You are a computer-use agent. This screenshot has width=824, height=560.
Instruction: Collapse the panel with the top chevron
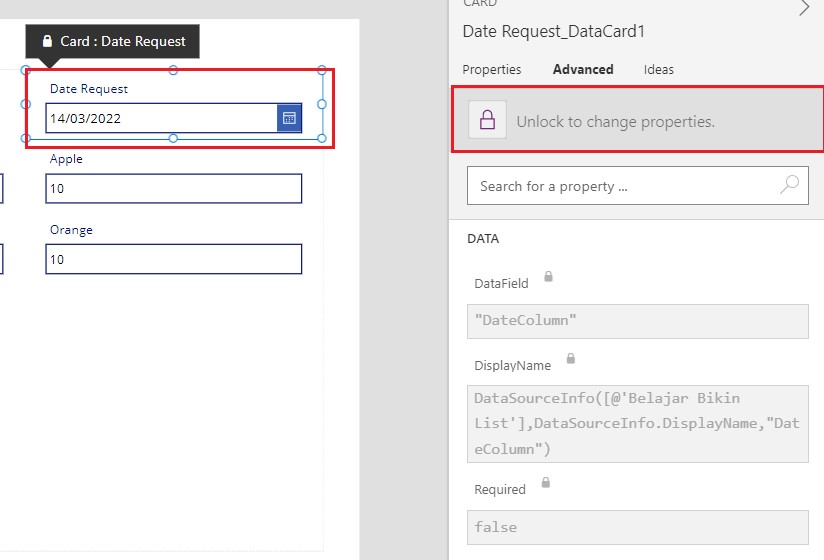(804, 7)
